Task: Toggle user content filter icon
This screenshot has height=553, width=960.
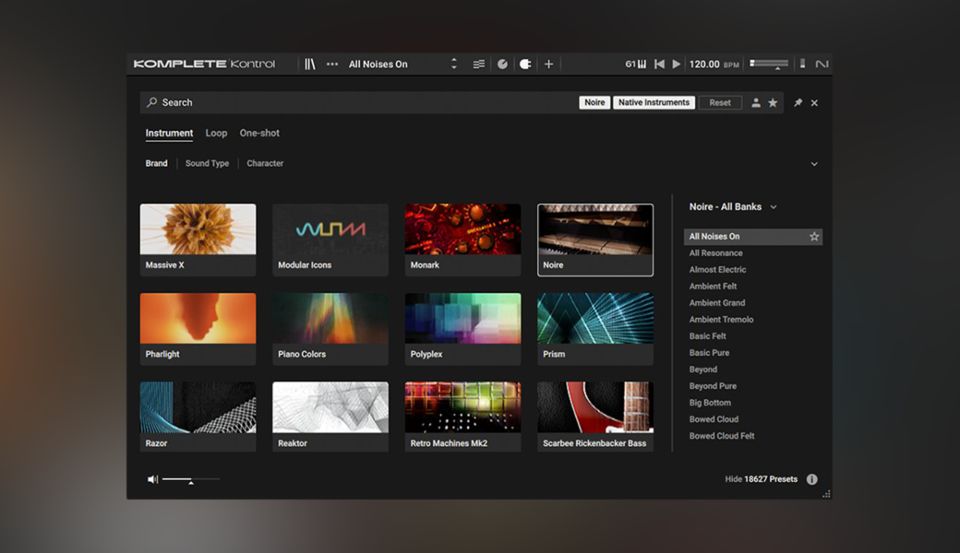Action: [x=756, y=103]
